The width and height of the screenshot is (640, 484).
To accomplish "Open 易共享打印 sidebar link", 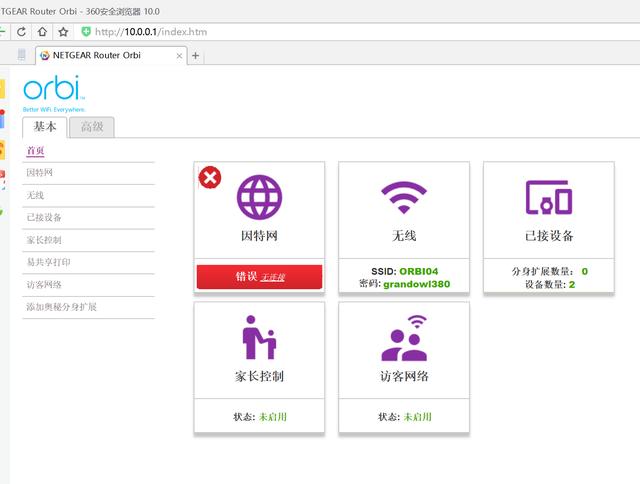I will tap(48, 262).
